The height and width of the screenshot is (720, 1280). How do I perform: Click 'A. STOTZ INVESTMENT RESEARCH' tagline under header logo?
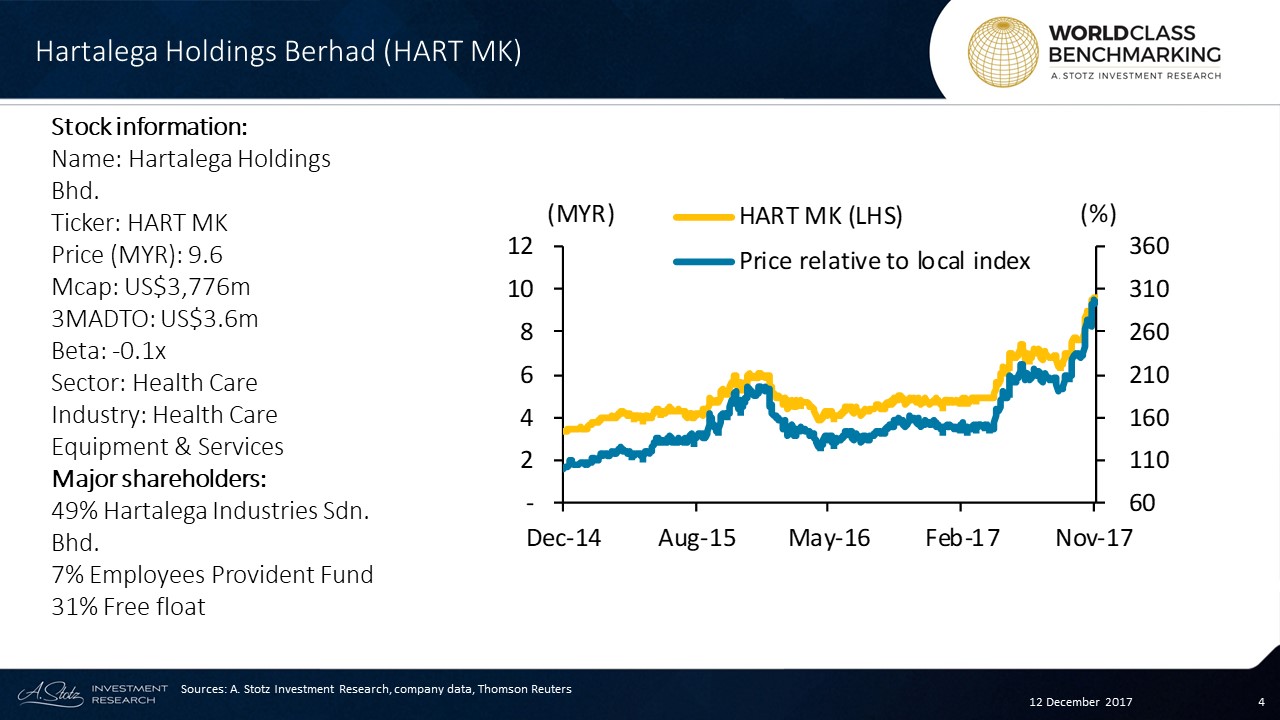[1134, 75]
